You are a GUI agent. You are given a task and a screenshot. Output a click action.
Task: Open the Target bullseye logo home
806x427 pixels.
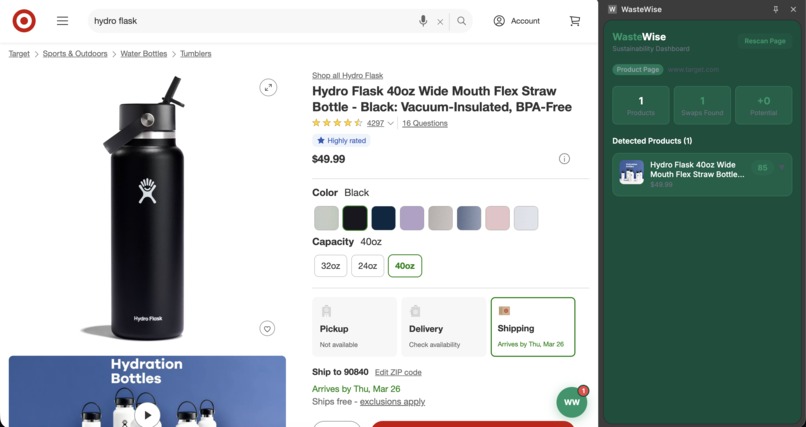[24, 21]
